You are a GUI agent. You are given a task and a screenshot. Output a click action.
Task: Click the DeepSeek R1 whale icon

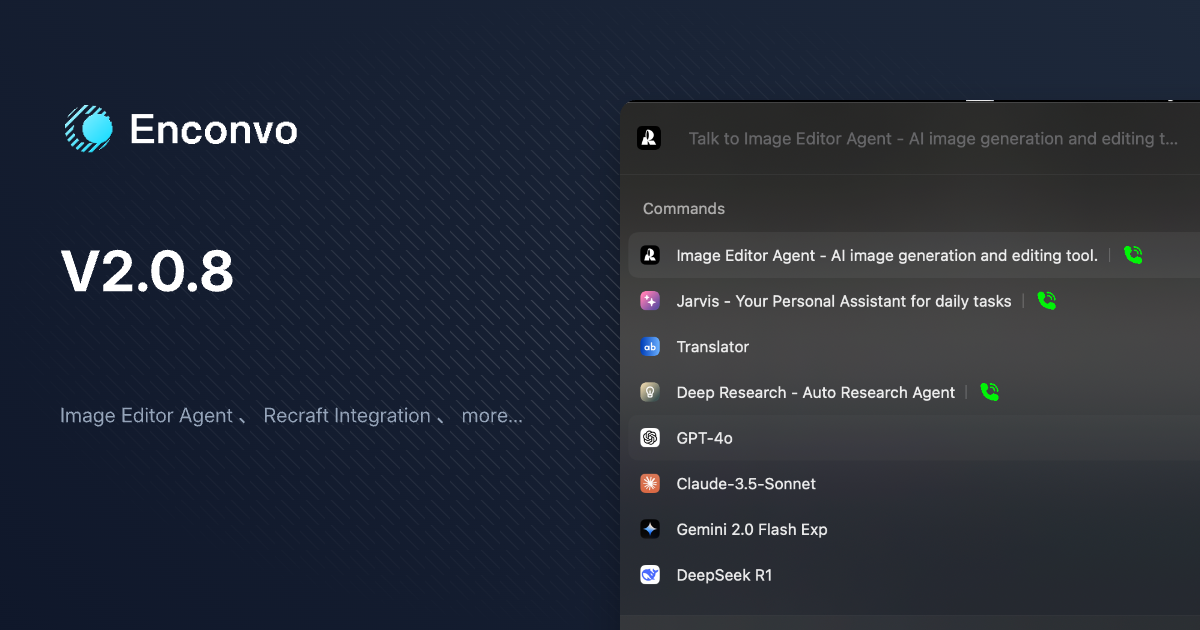650,575
